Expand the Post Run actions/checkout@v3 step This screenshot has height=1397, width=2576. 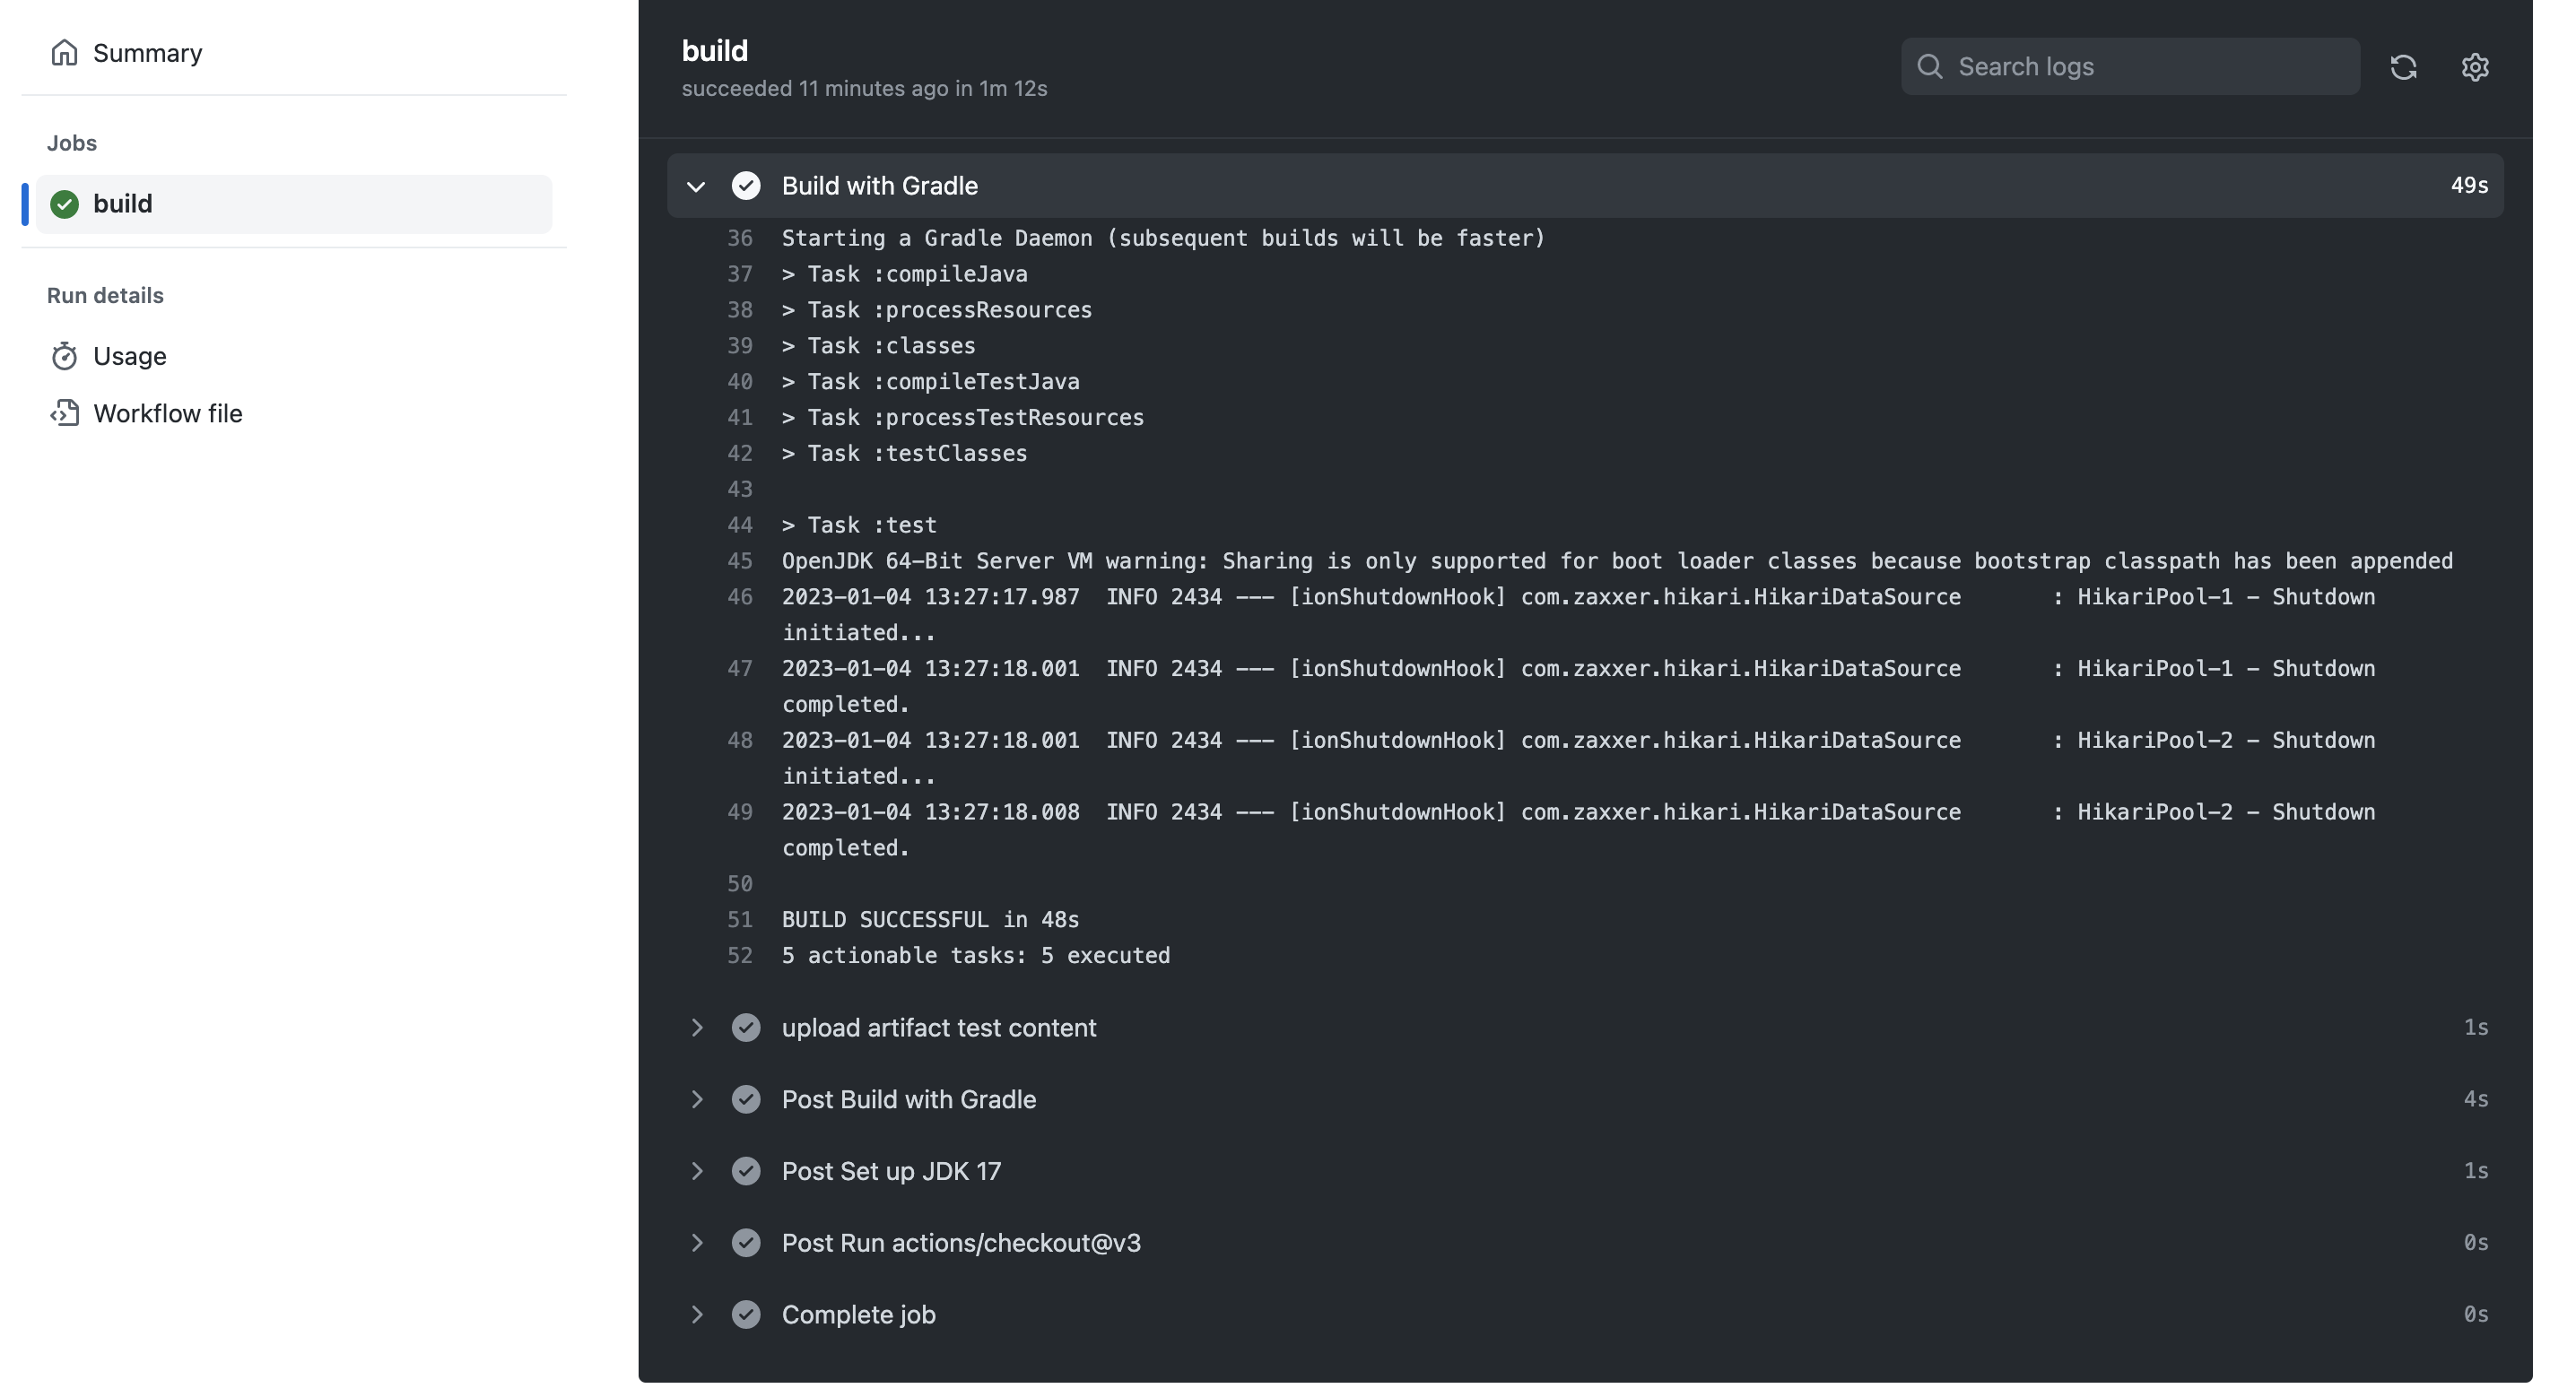[x=697, y=1242]
